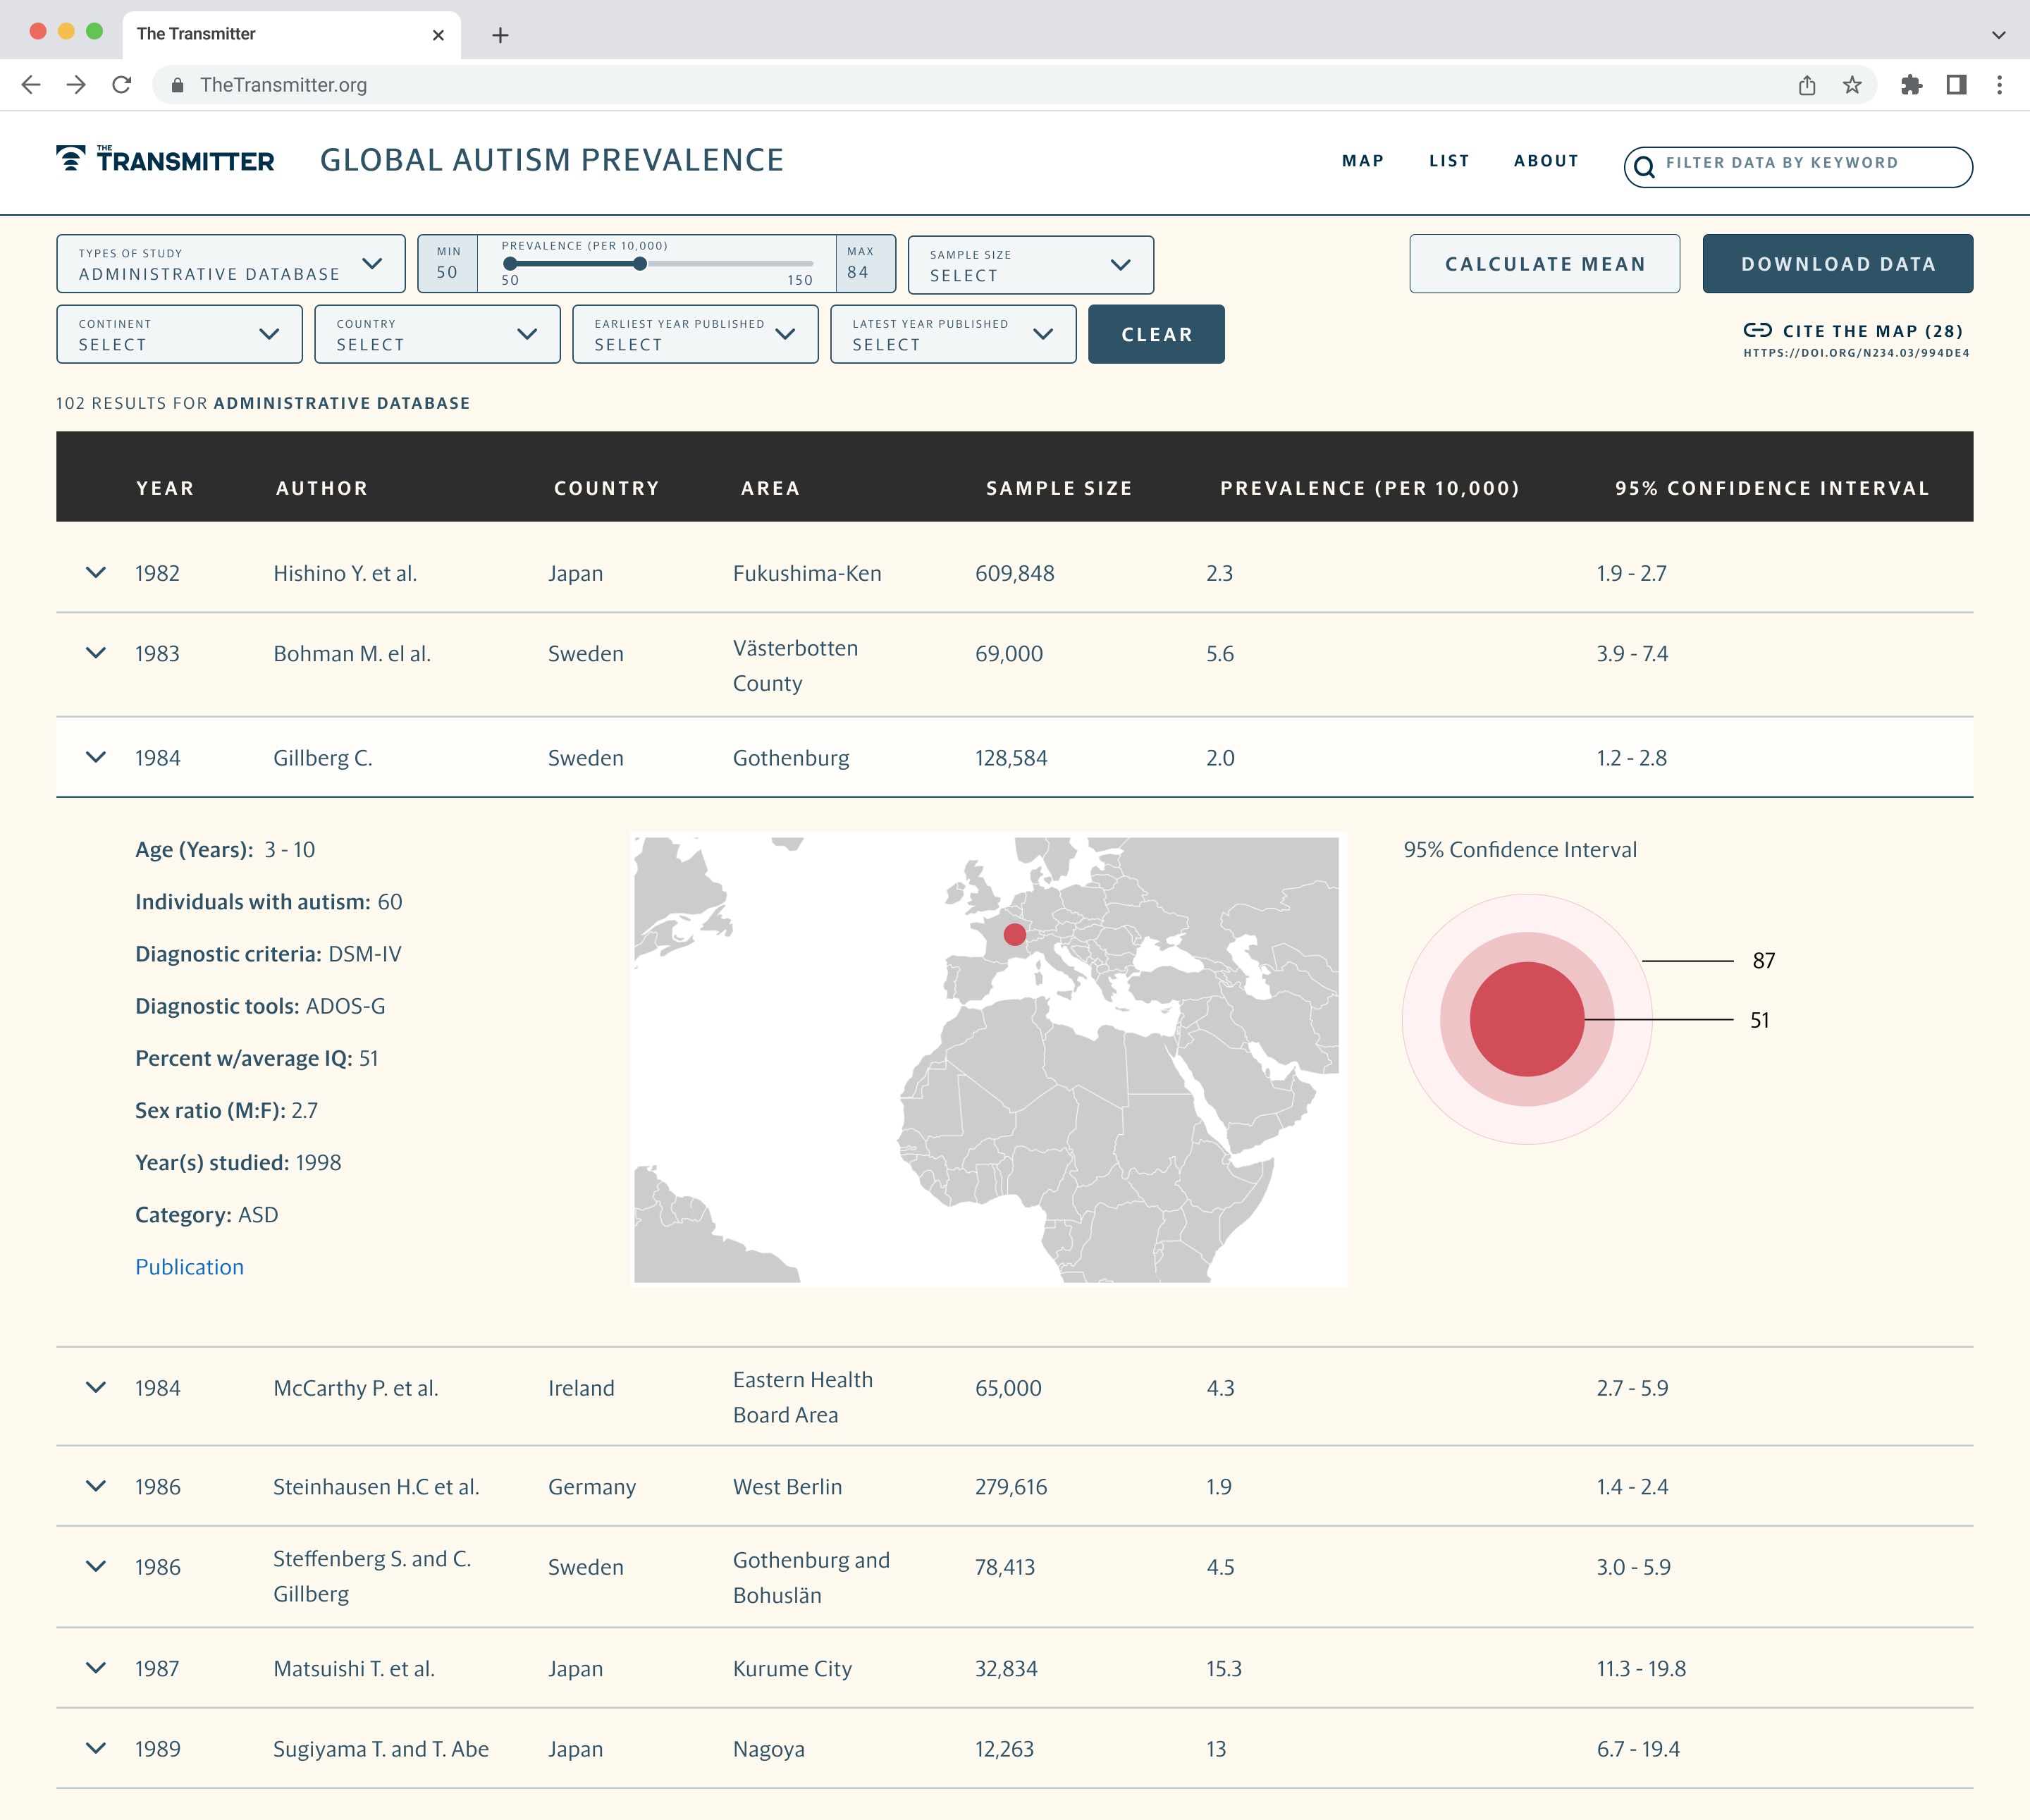Image resolution: width=2030 pixels, height=1820 pixels.
Task: Reload the page
Action: pyautogui.click(x=122, y=85)
